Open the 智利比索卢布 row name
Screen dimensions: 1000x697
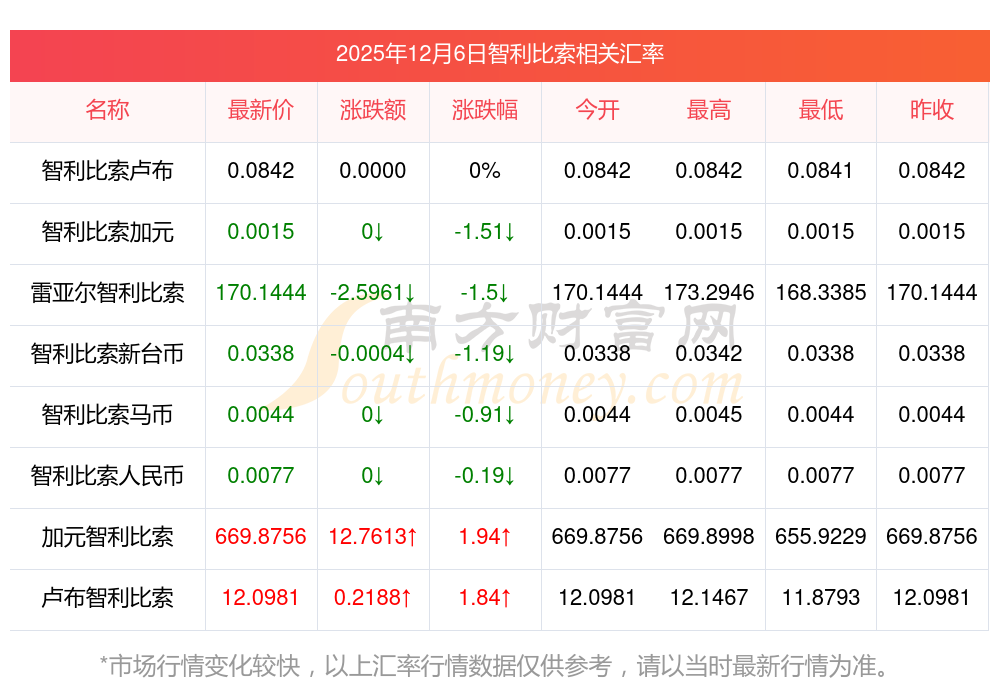[107, 171]
